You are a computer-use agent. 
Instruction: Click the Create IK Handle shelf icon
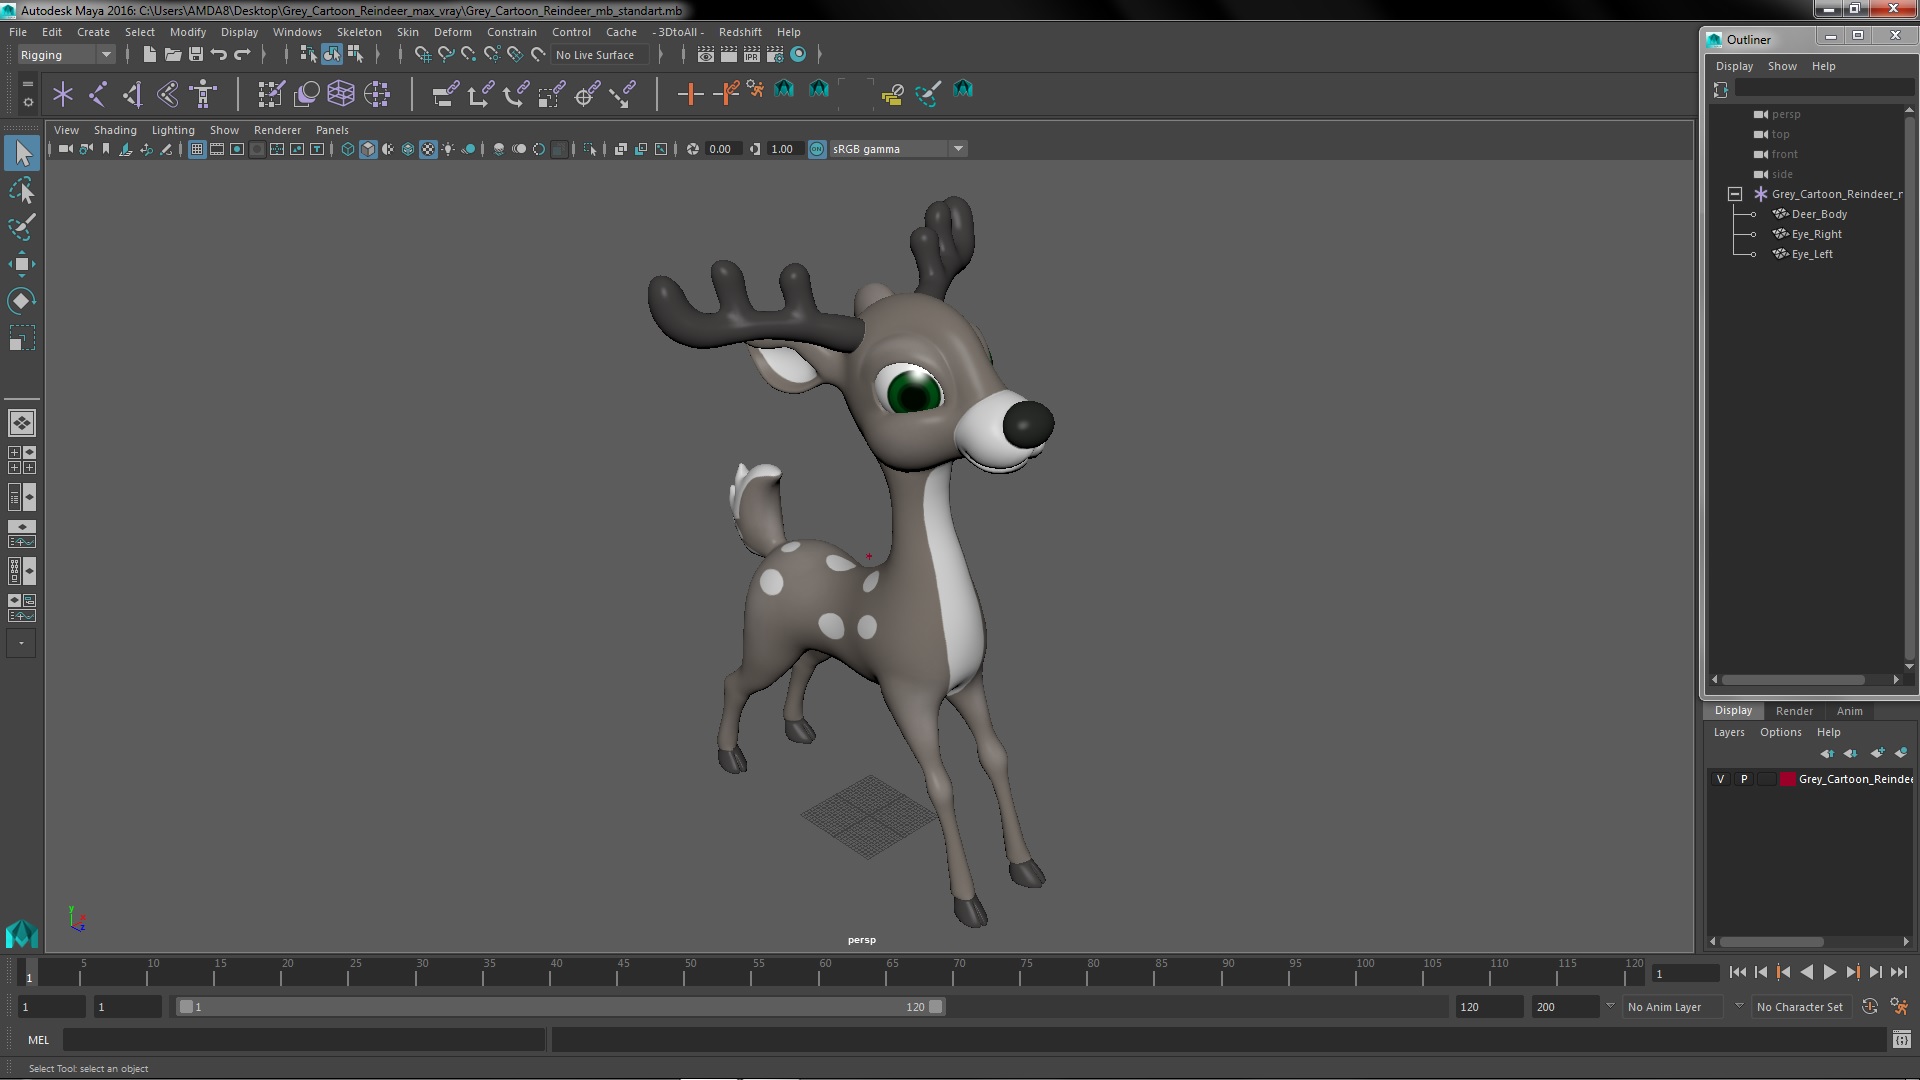133,94
